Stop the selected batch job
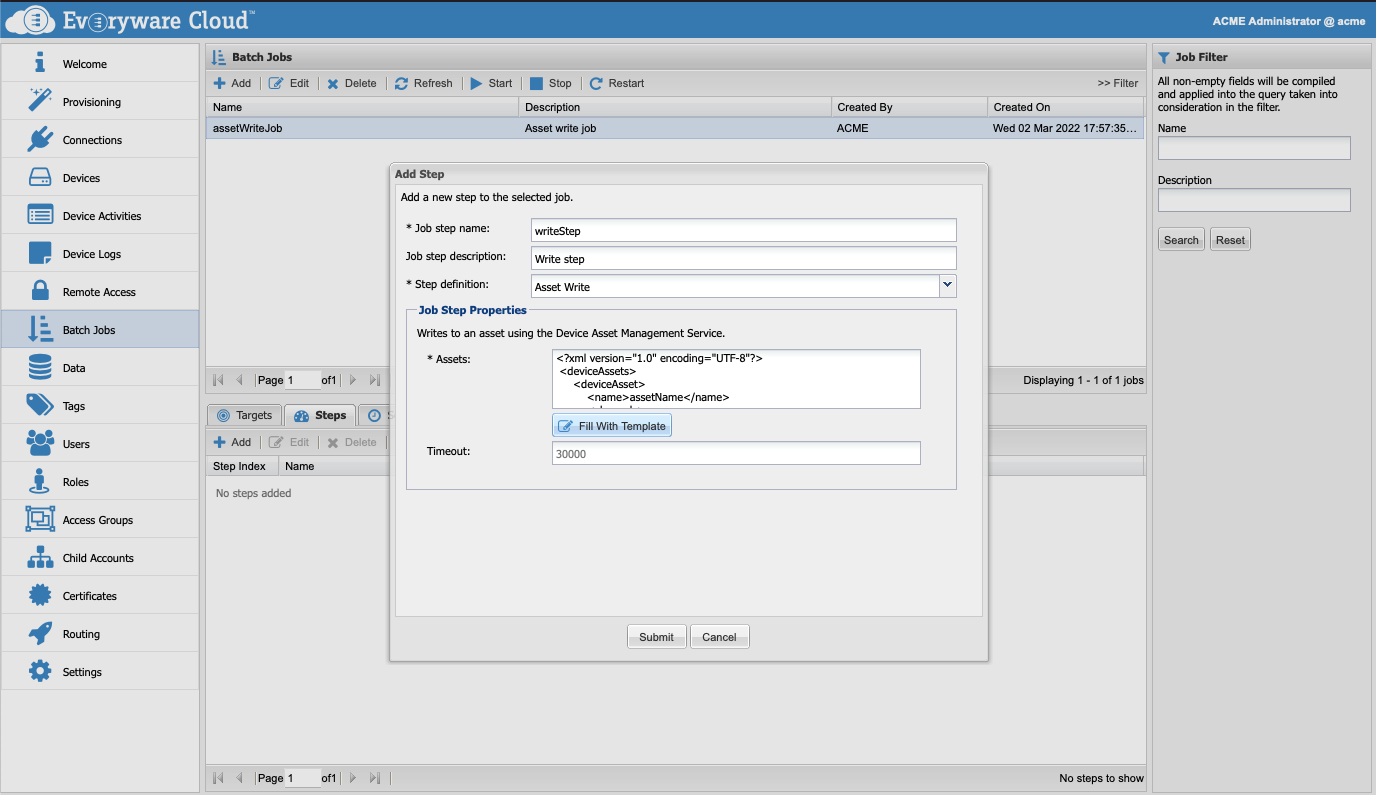Screen dimensions: 1376x795 [551, 83]
